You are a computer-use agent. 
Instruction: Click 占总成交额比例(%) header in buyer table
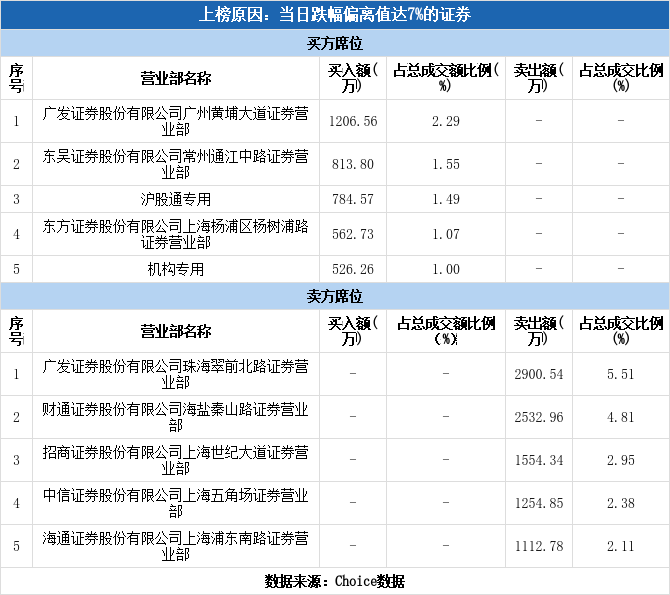446,78
